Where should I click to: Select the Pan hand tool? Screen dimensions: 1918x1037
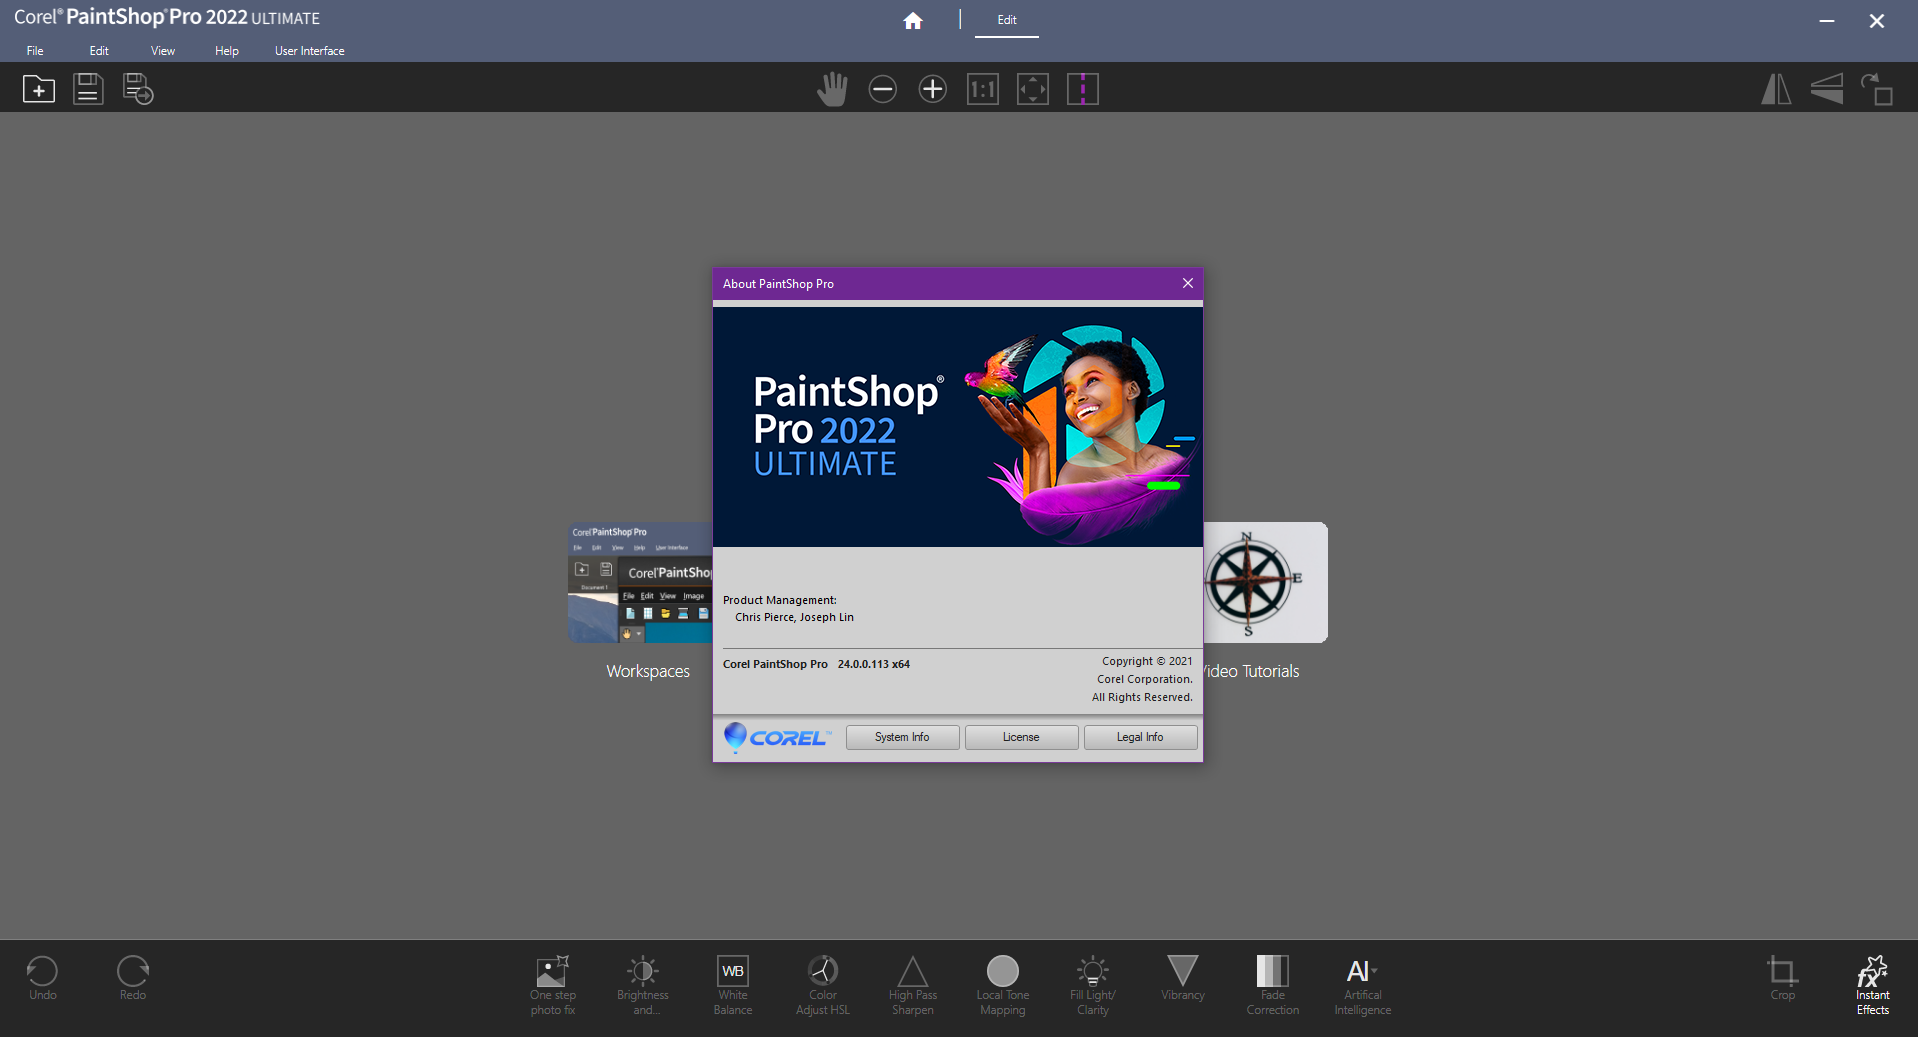coord(832,89)
